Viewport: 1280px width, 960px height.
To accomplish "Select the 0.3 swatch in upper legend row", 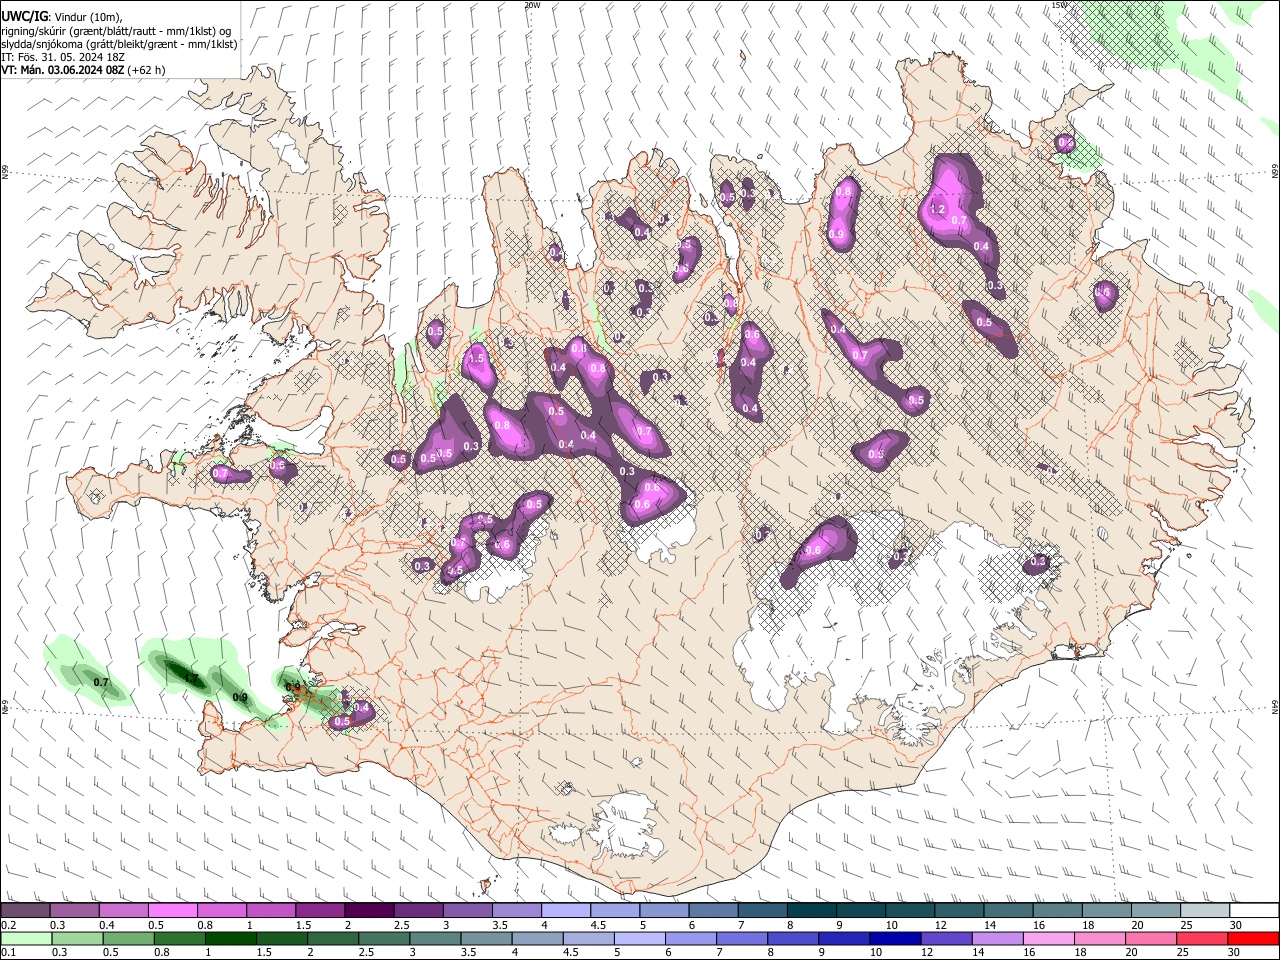I will pos(74,911).
